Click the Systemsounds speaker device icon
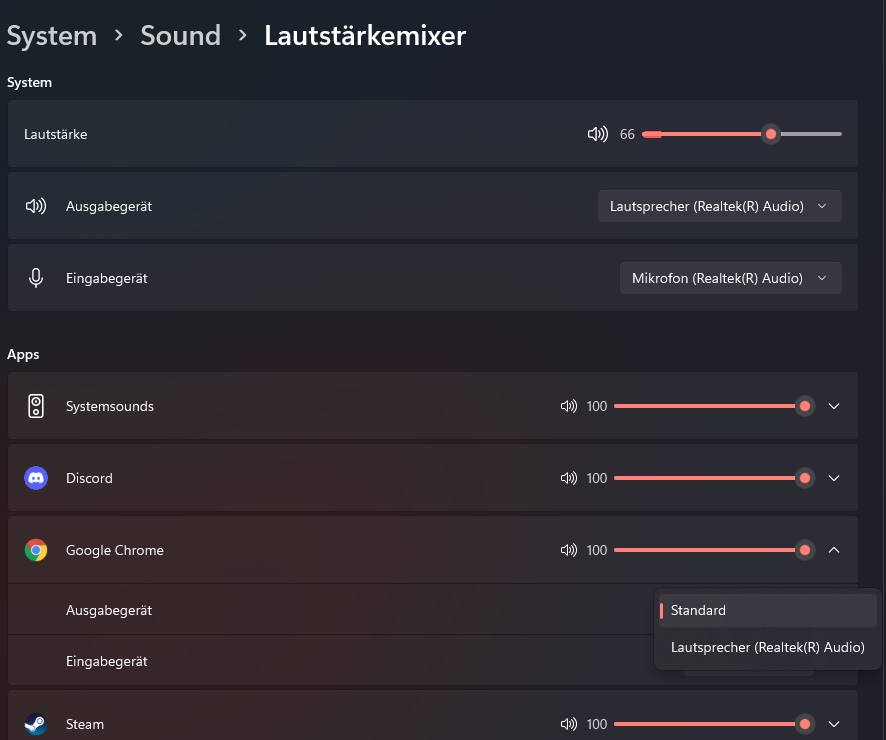 [x=36, y=406]
